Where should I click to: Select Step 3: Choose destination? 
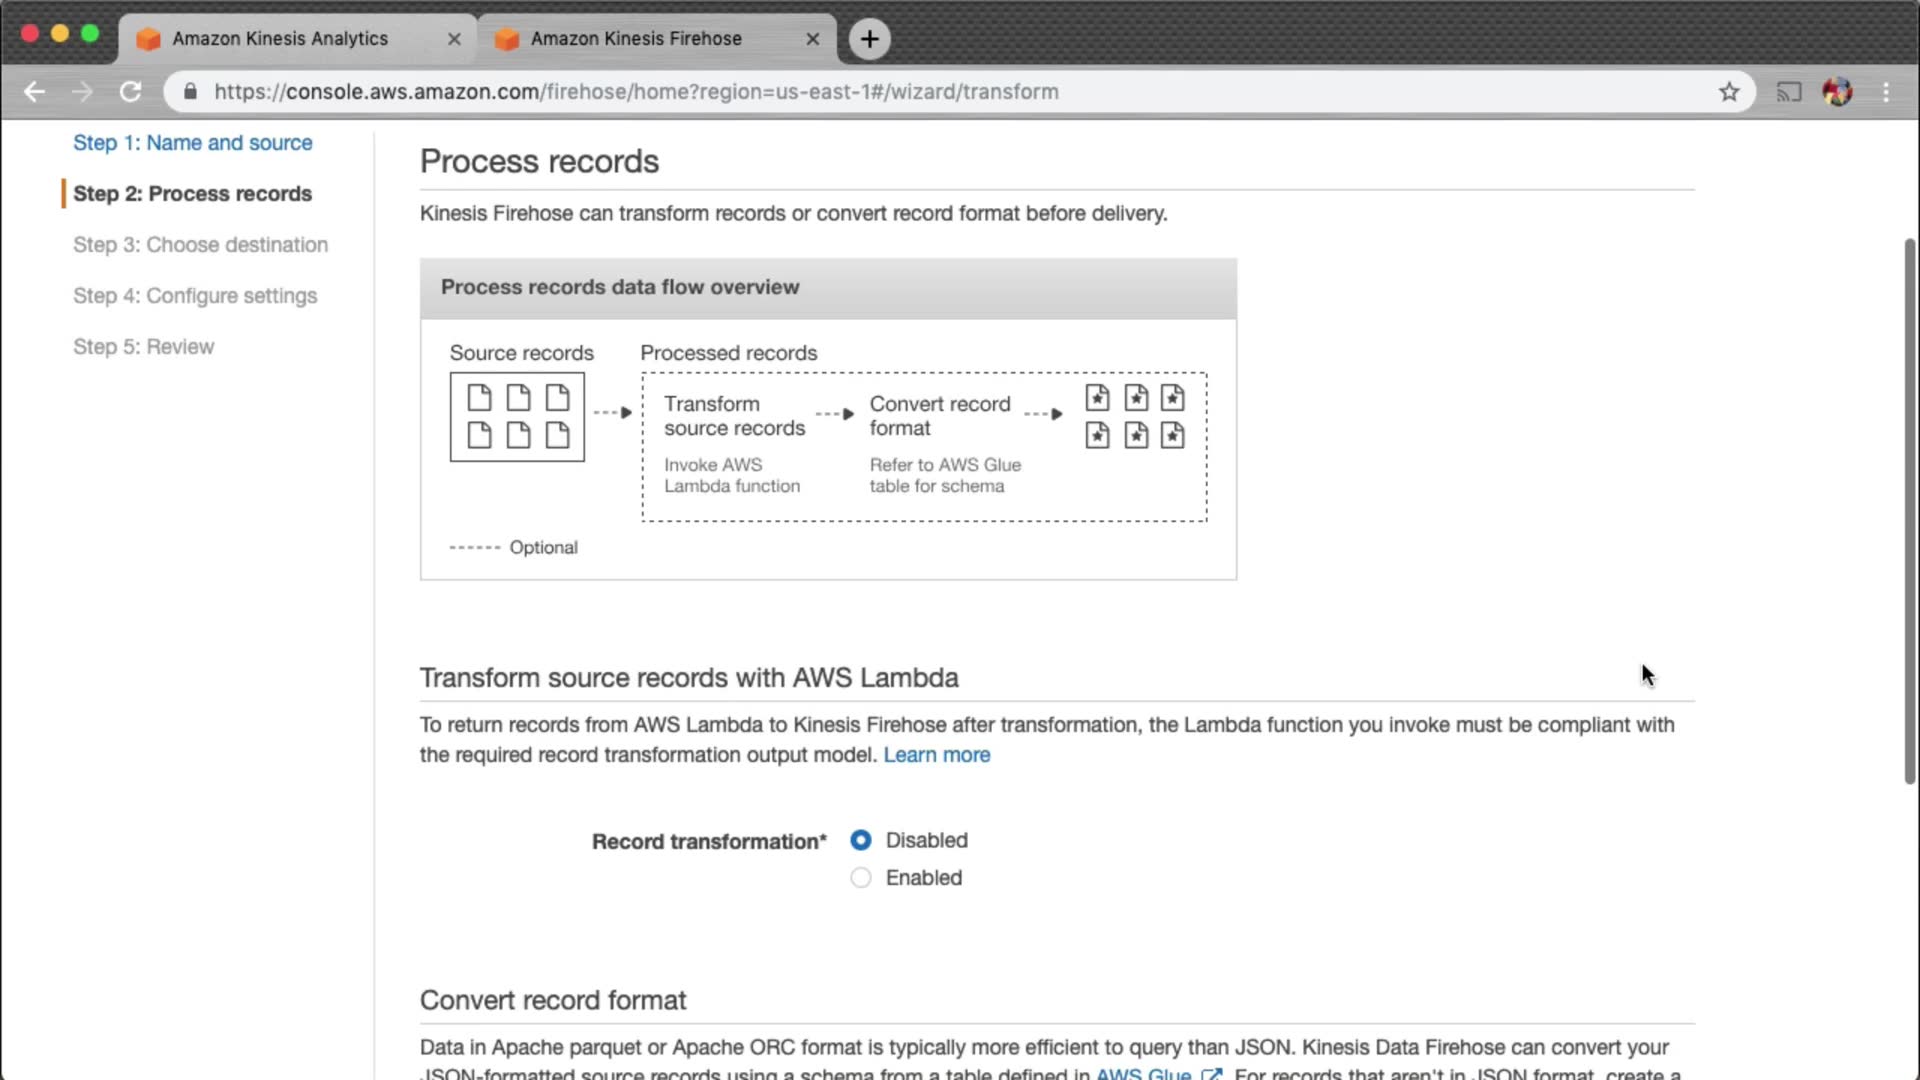pyautogui.click(x=200, y=245)
